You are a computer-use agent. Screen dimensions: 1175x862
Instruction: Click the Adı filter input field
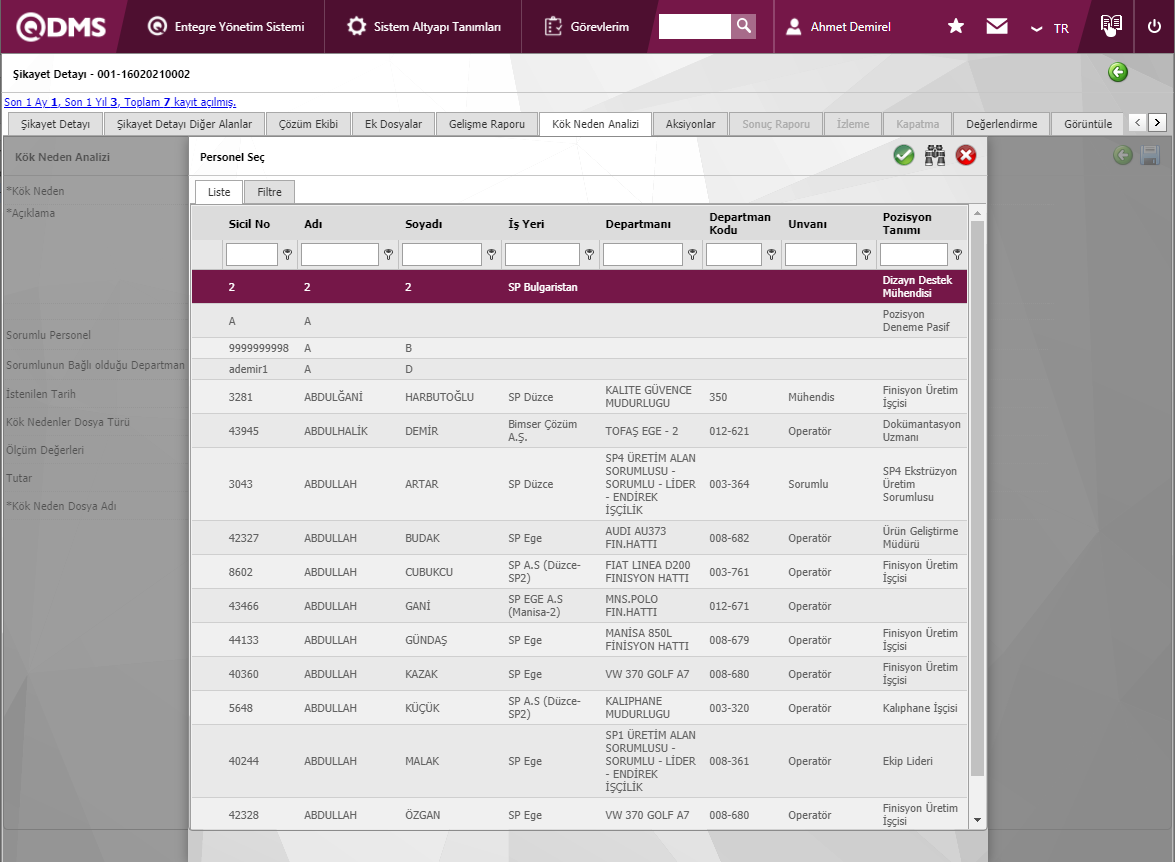[x=339, y=255]
